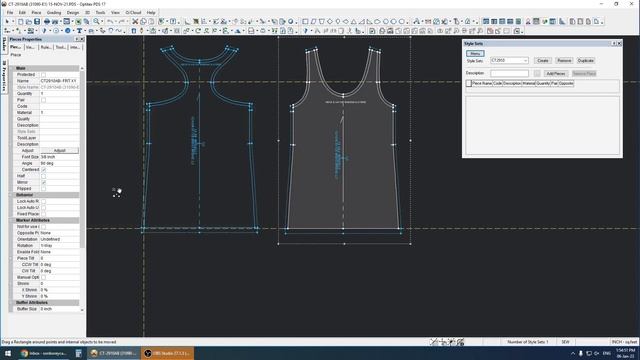This screenshot has width=640, height=360.
Task: Click the Undo arrow icon
Action: pyautogui.click(x=110, y=21)
